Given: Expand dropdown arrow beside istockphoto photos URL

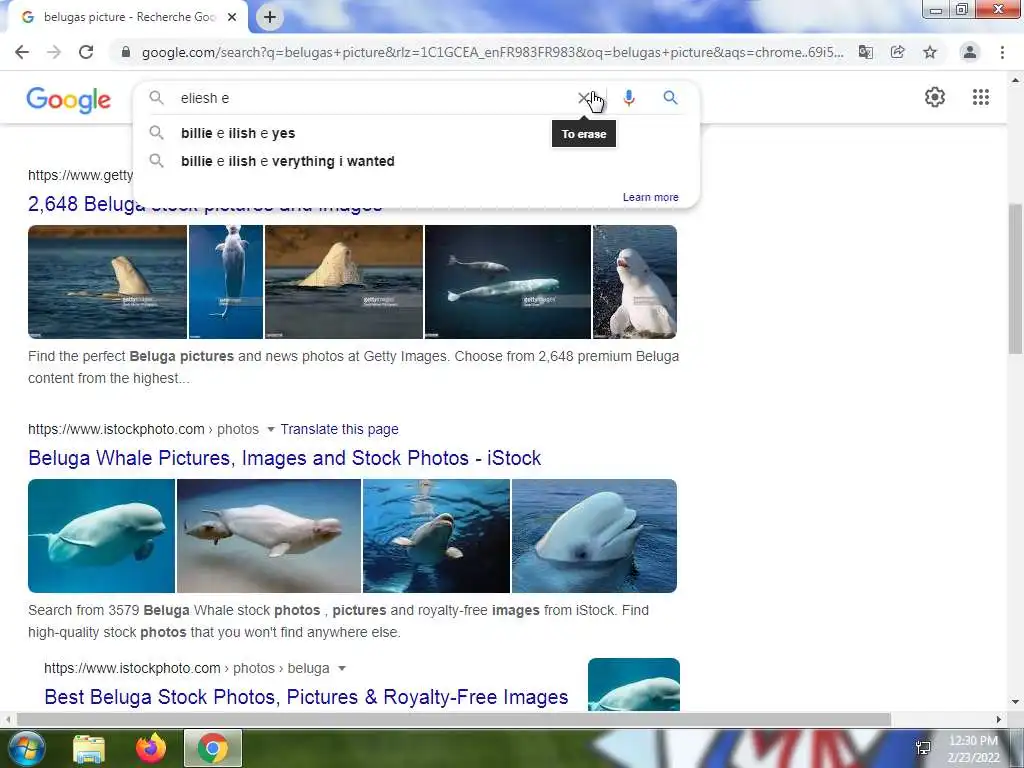Looking at the screenshot, I should (x=270, y=429).
